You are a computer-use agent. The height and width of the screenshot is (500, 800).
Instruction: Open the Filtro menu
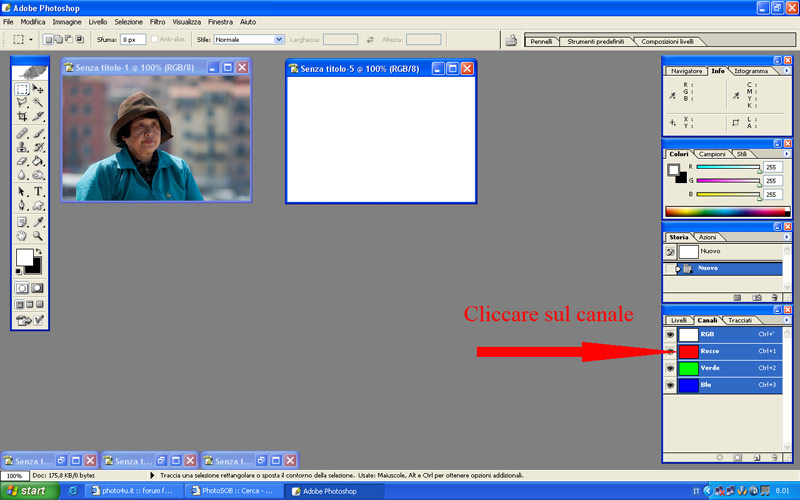coord(158,21)
